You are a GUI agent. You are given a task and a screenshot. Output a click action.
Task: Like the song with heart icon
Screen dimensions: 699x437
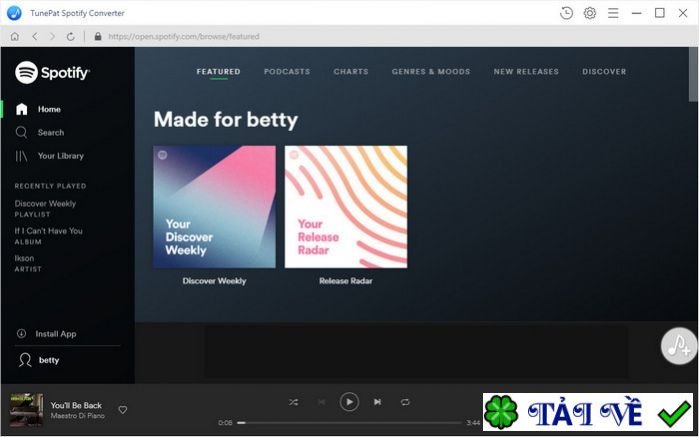pos(123,409)
